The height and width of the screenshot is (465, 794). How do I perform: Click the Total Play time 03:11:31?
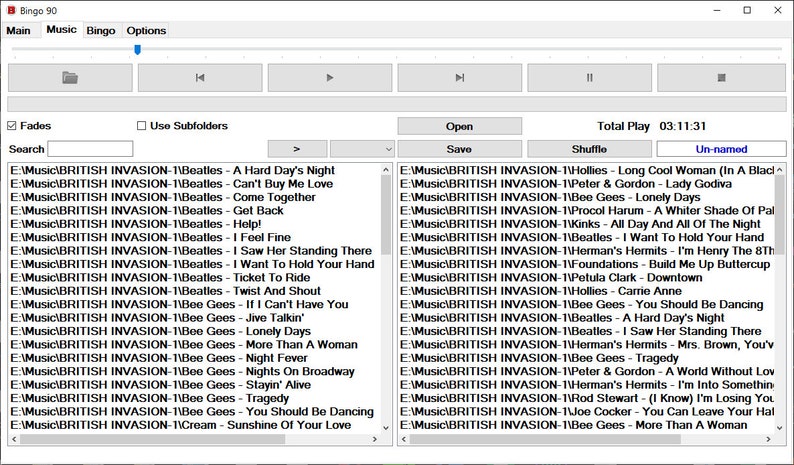click(x=682, y=126)
